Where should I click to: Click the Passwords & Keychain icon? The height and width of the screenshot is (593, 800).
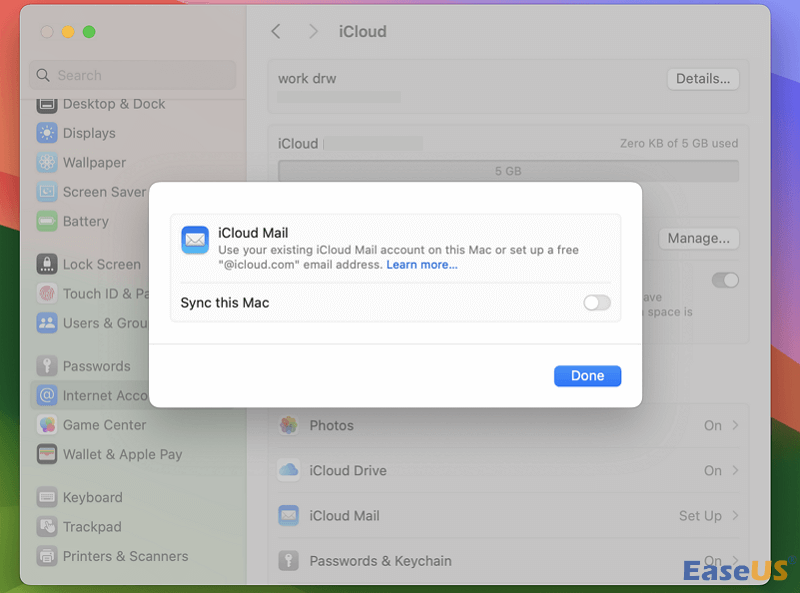click(x=289, y=560)
